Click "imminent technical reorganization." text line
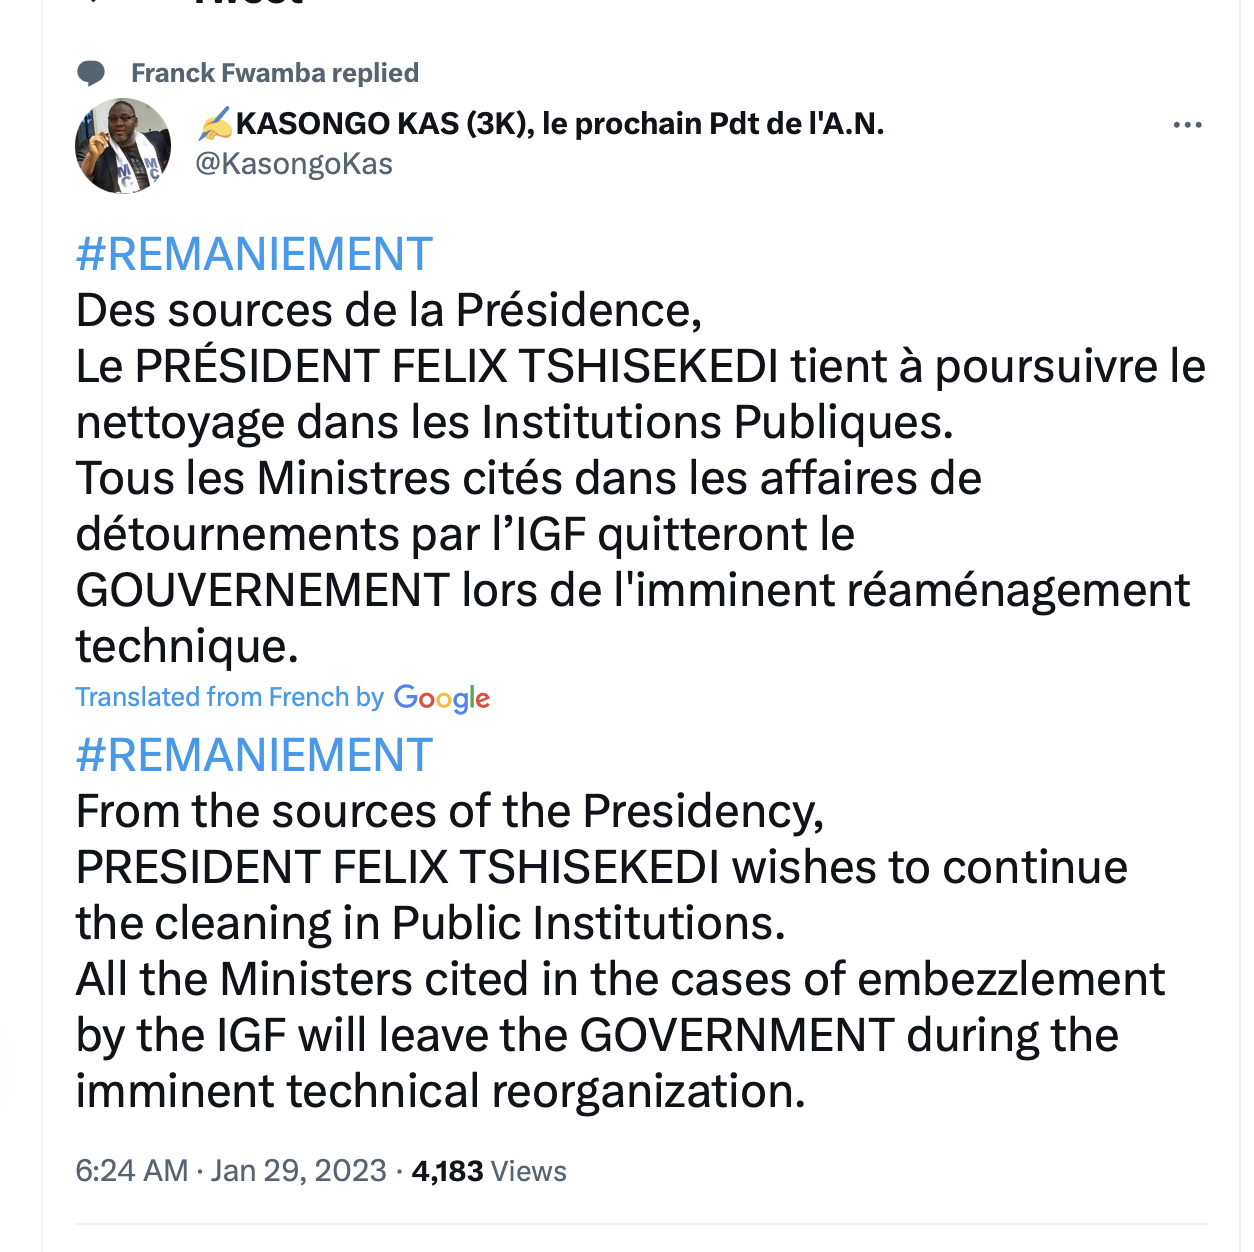1254x1252 pixels. pyautogui.click(x=440, y=1091)
